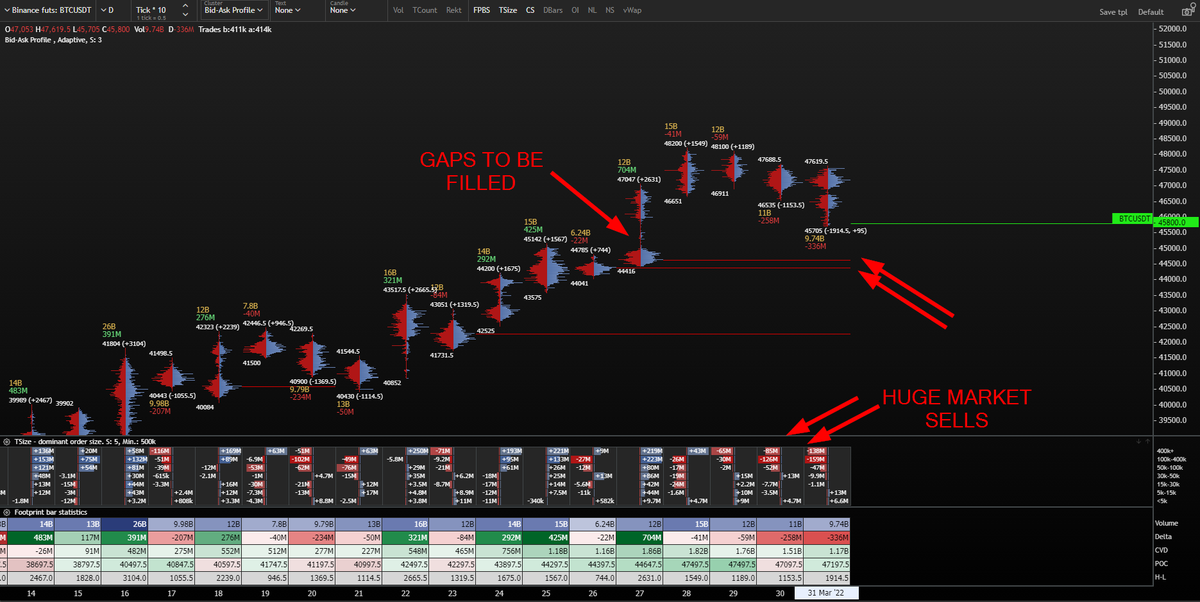
Task: Decrease the Tick * 10 multiplier
Action: pos(183,14)
